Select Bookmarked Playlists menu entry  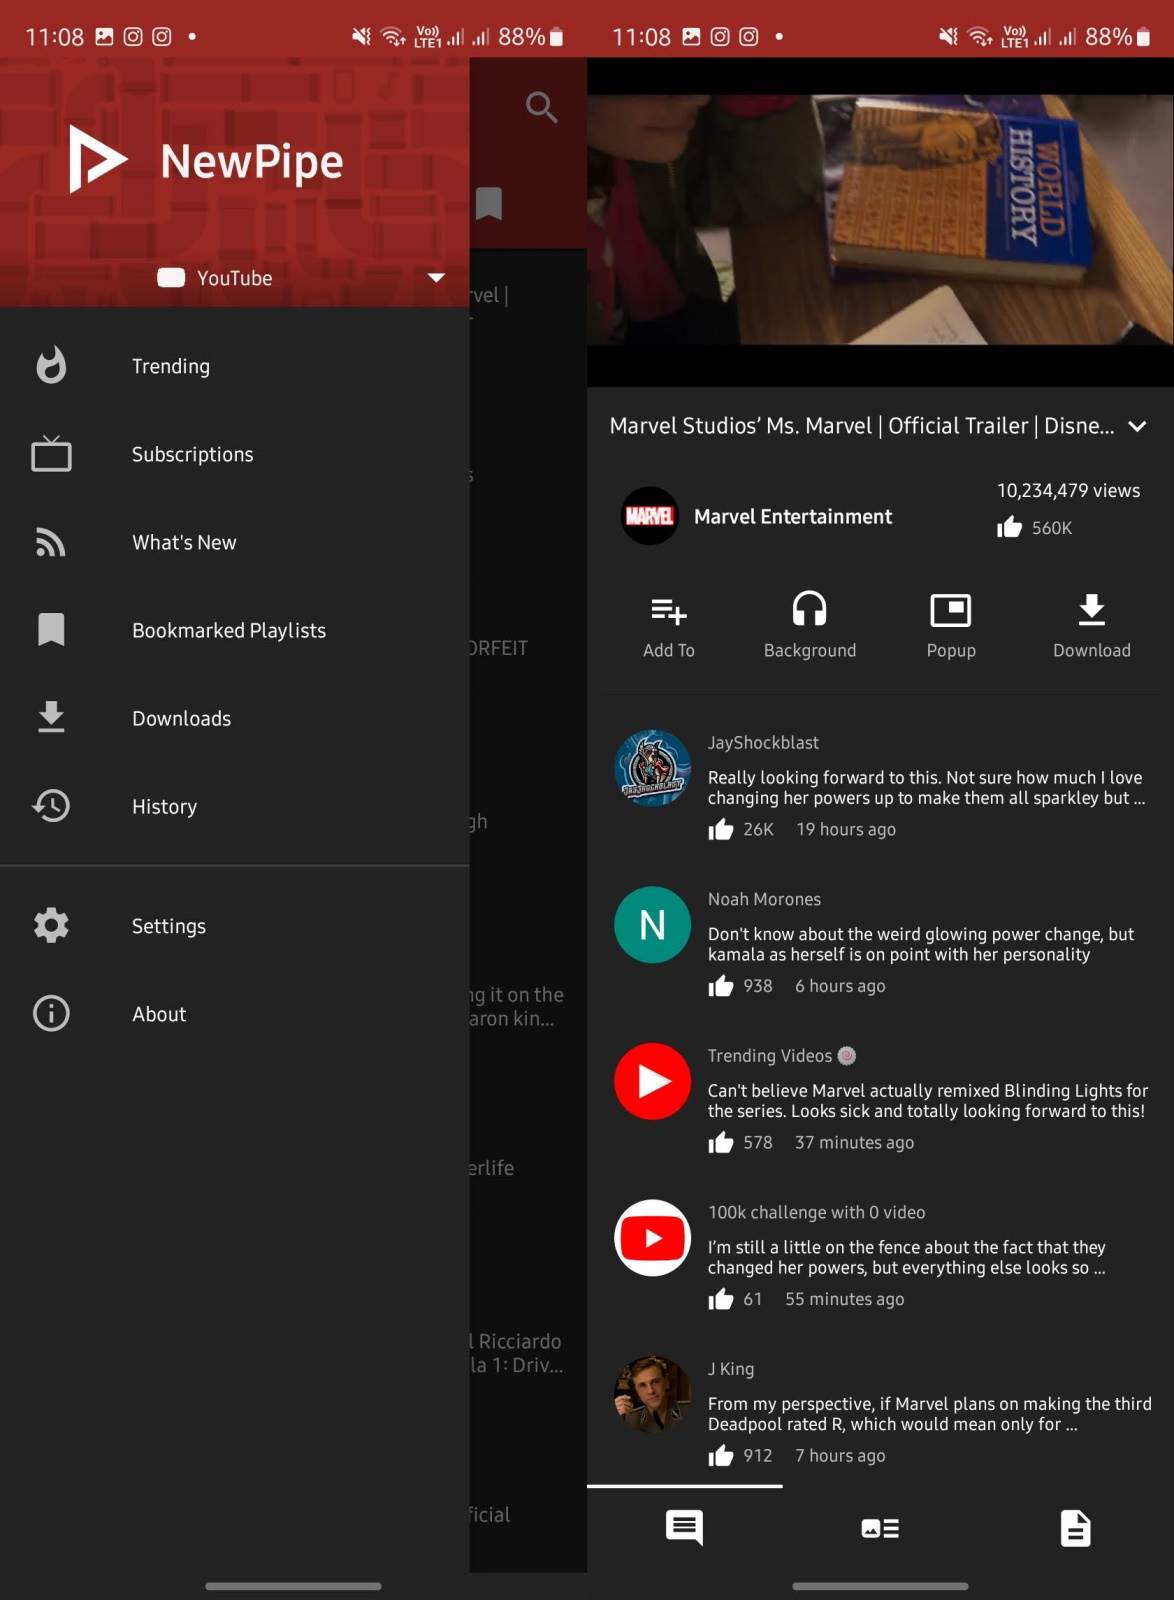pos(228,630)
